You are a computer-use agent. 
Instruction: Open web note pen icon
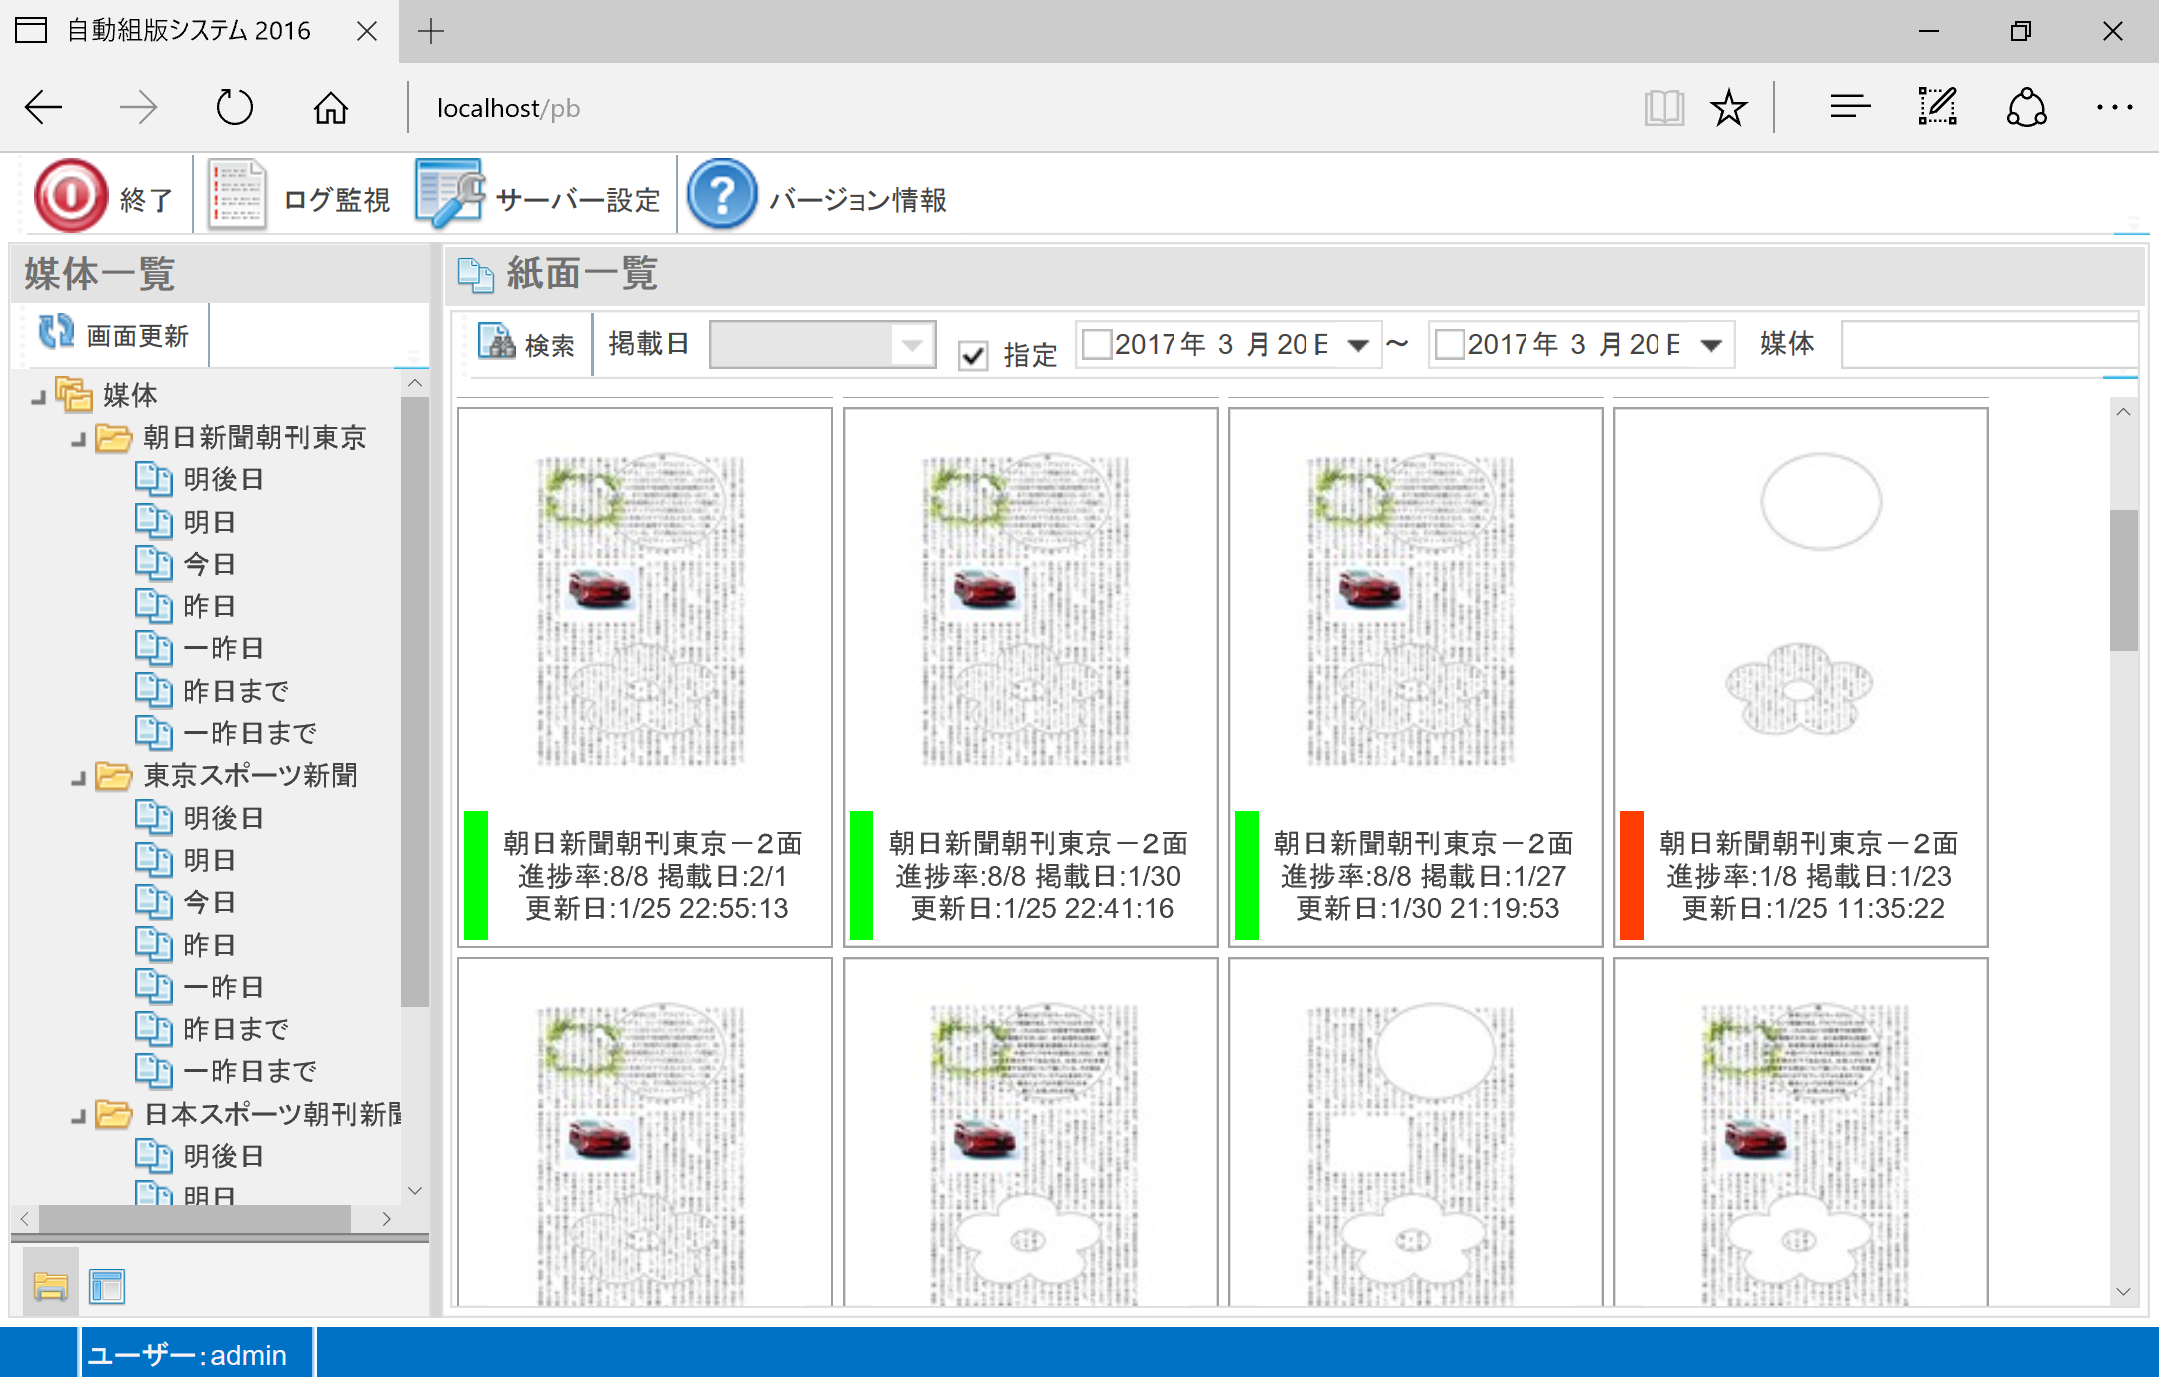tap(1937, 106)
